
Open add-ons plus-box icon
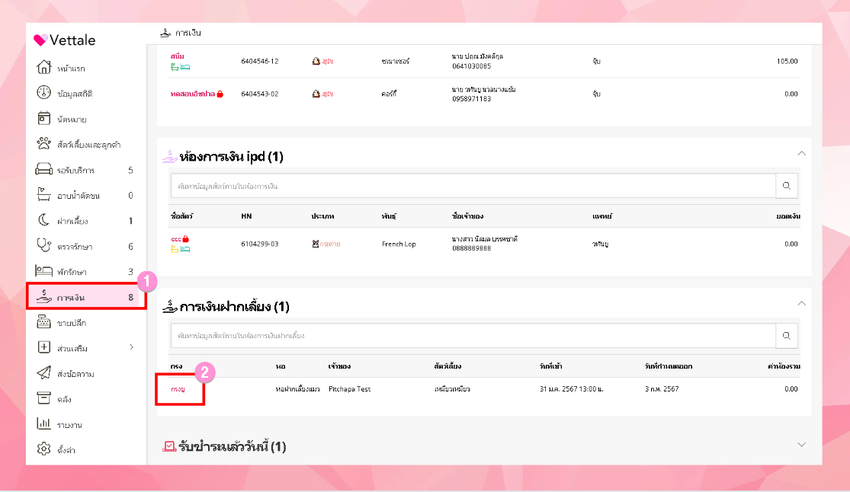coord(44,347)
